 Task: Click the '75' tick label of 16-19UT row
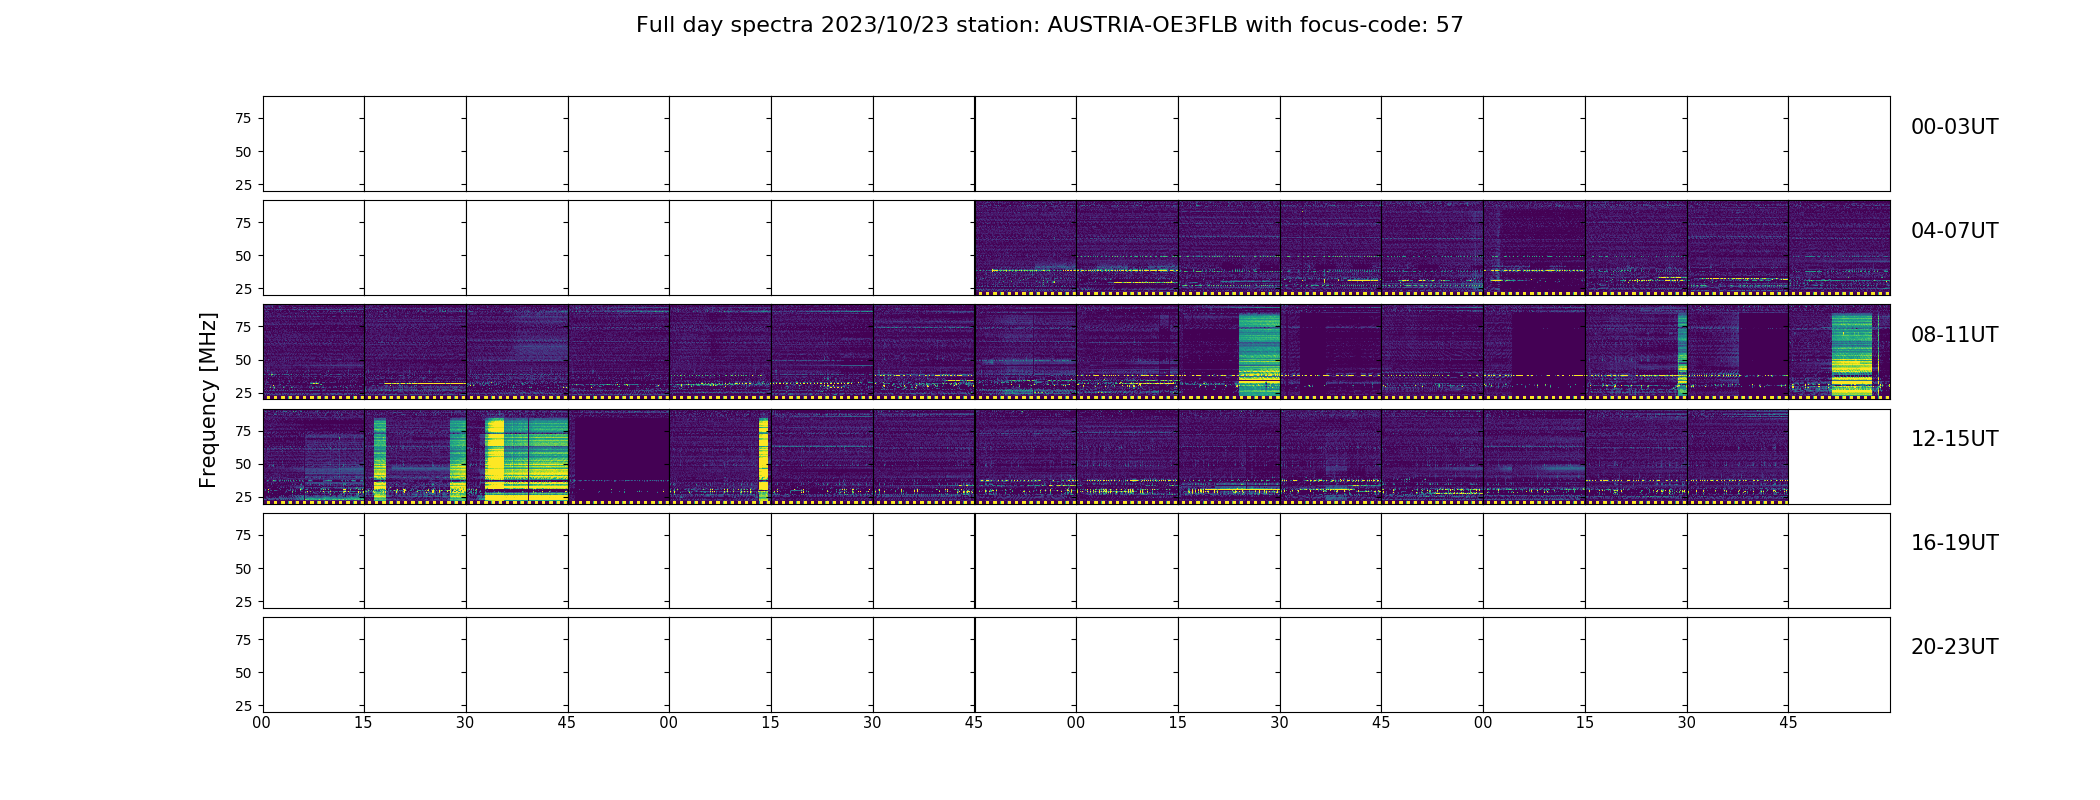tap(243, 536)
